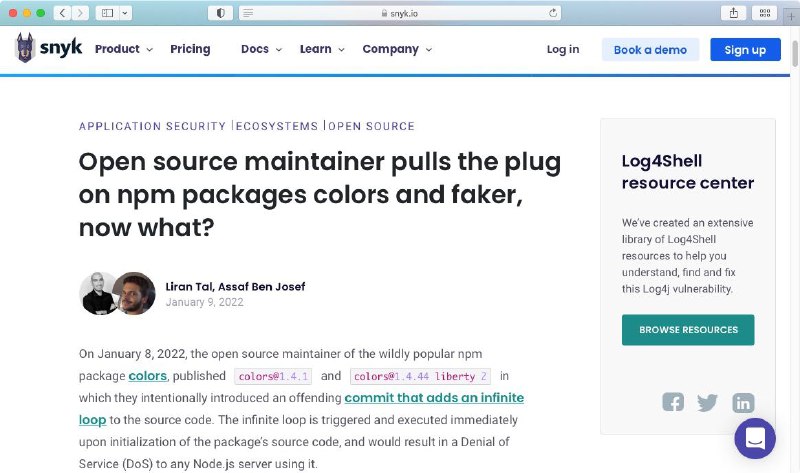Click the page vertical scrollbar
Image resolution: width=800 pixels, height=473 pixels.
(794, 53)
